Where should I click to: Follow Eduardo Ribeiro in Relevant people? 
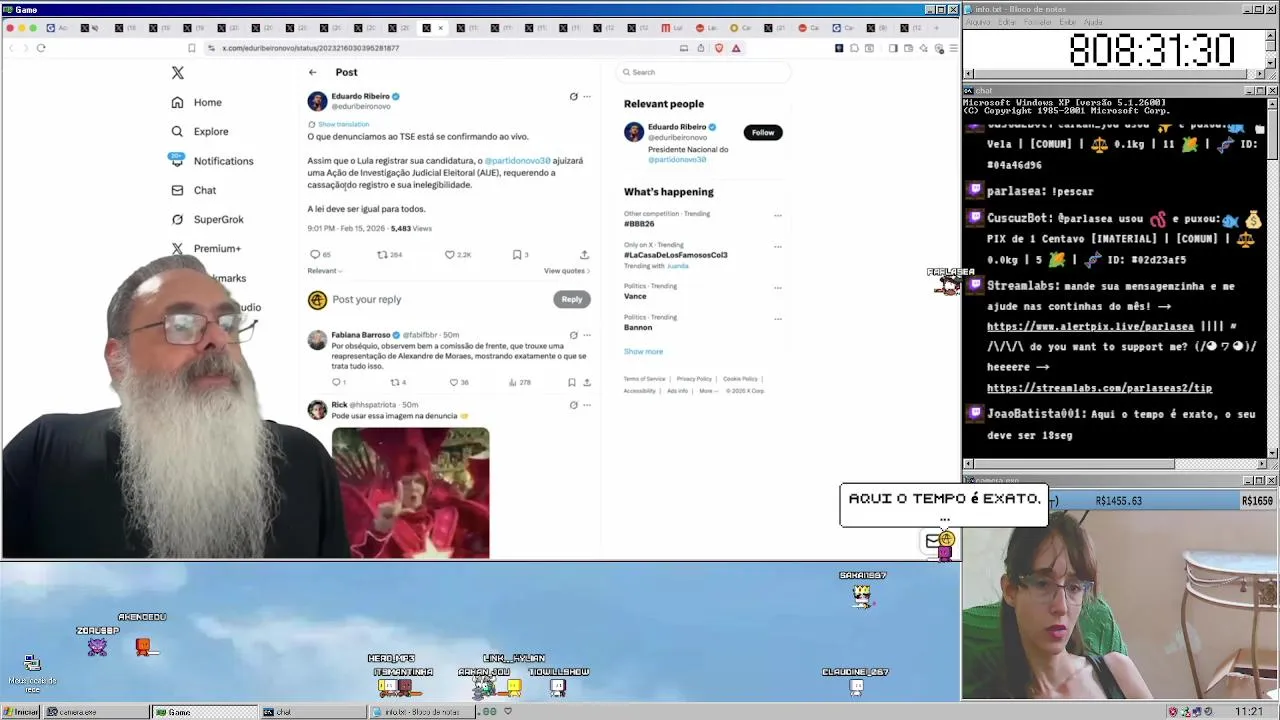(762, 132)
